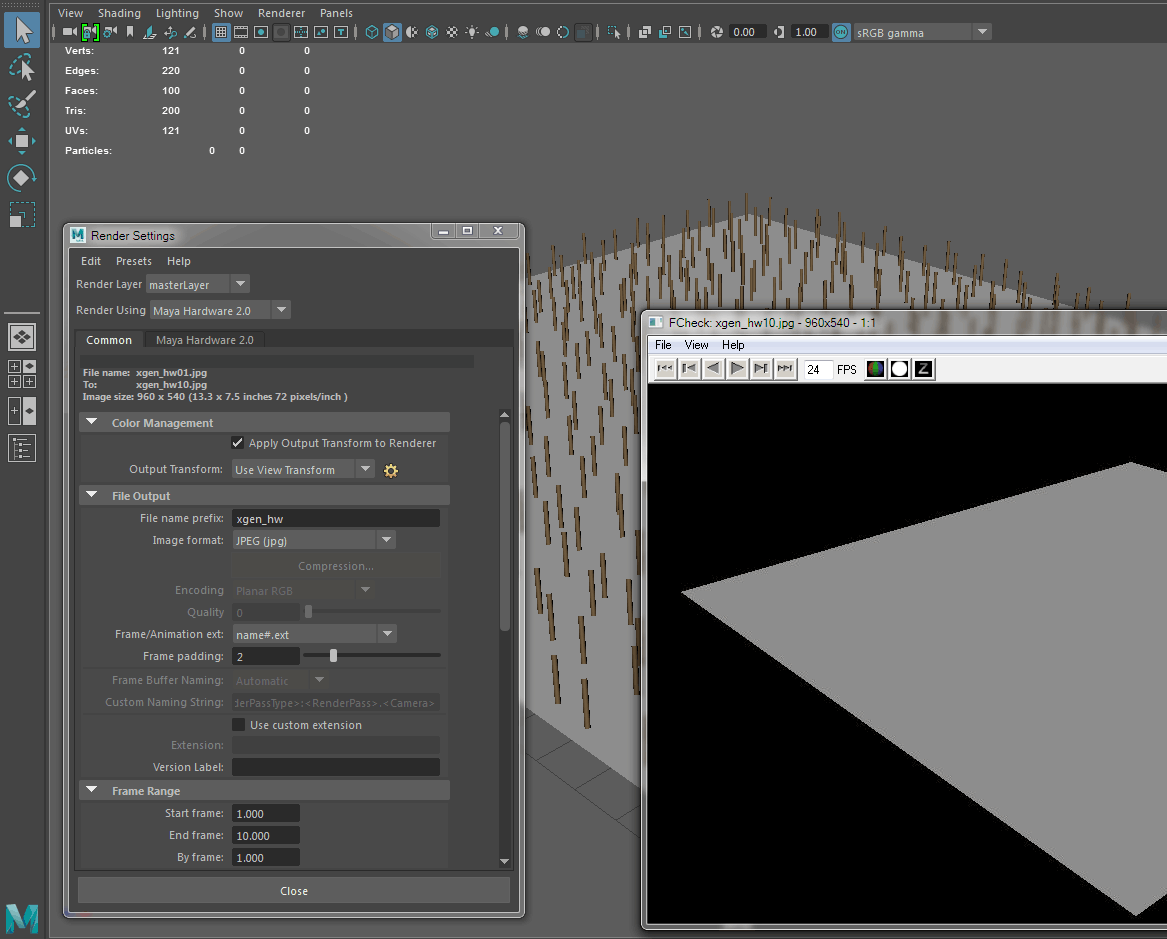Image resolution: width=1167 pixels, height=939 pixels.
Task: Toggle the alpha channel button in FCheck
Action: (899, 368)
